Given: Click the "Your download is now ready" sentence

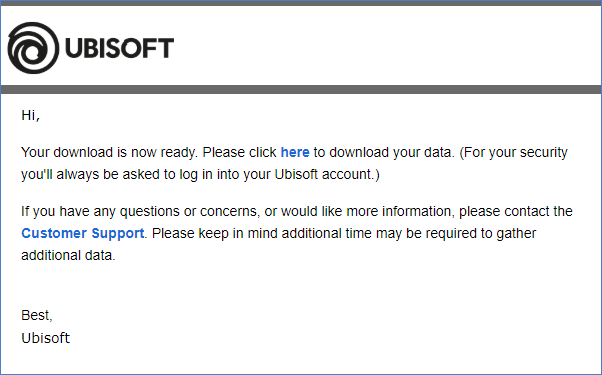Looking at the screenshot, I should pos(109,152).
